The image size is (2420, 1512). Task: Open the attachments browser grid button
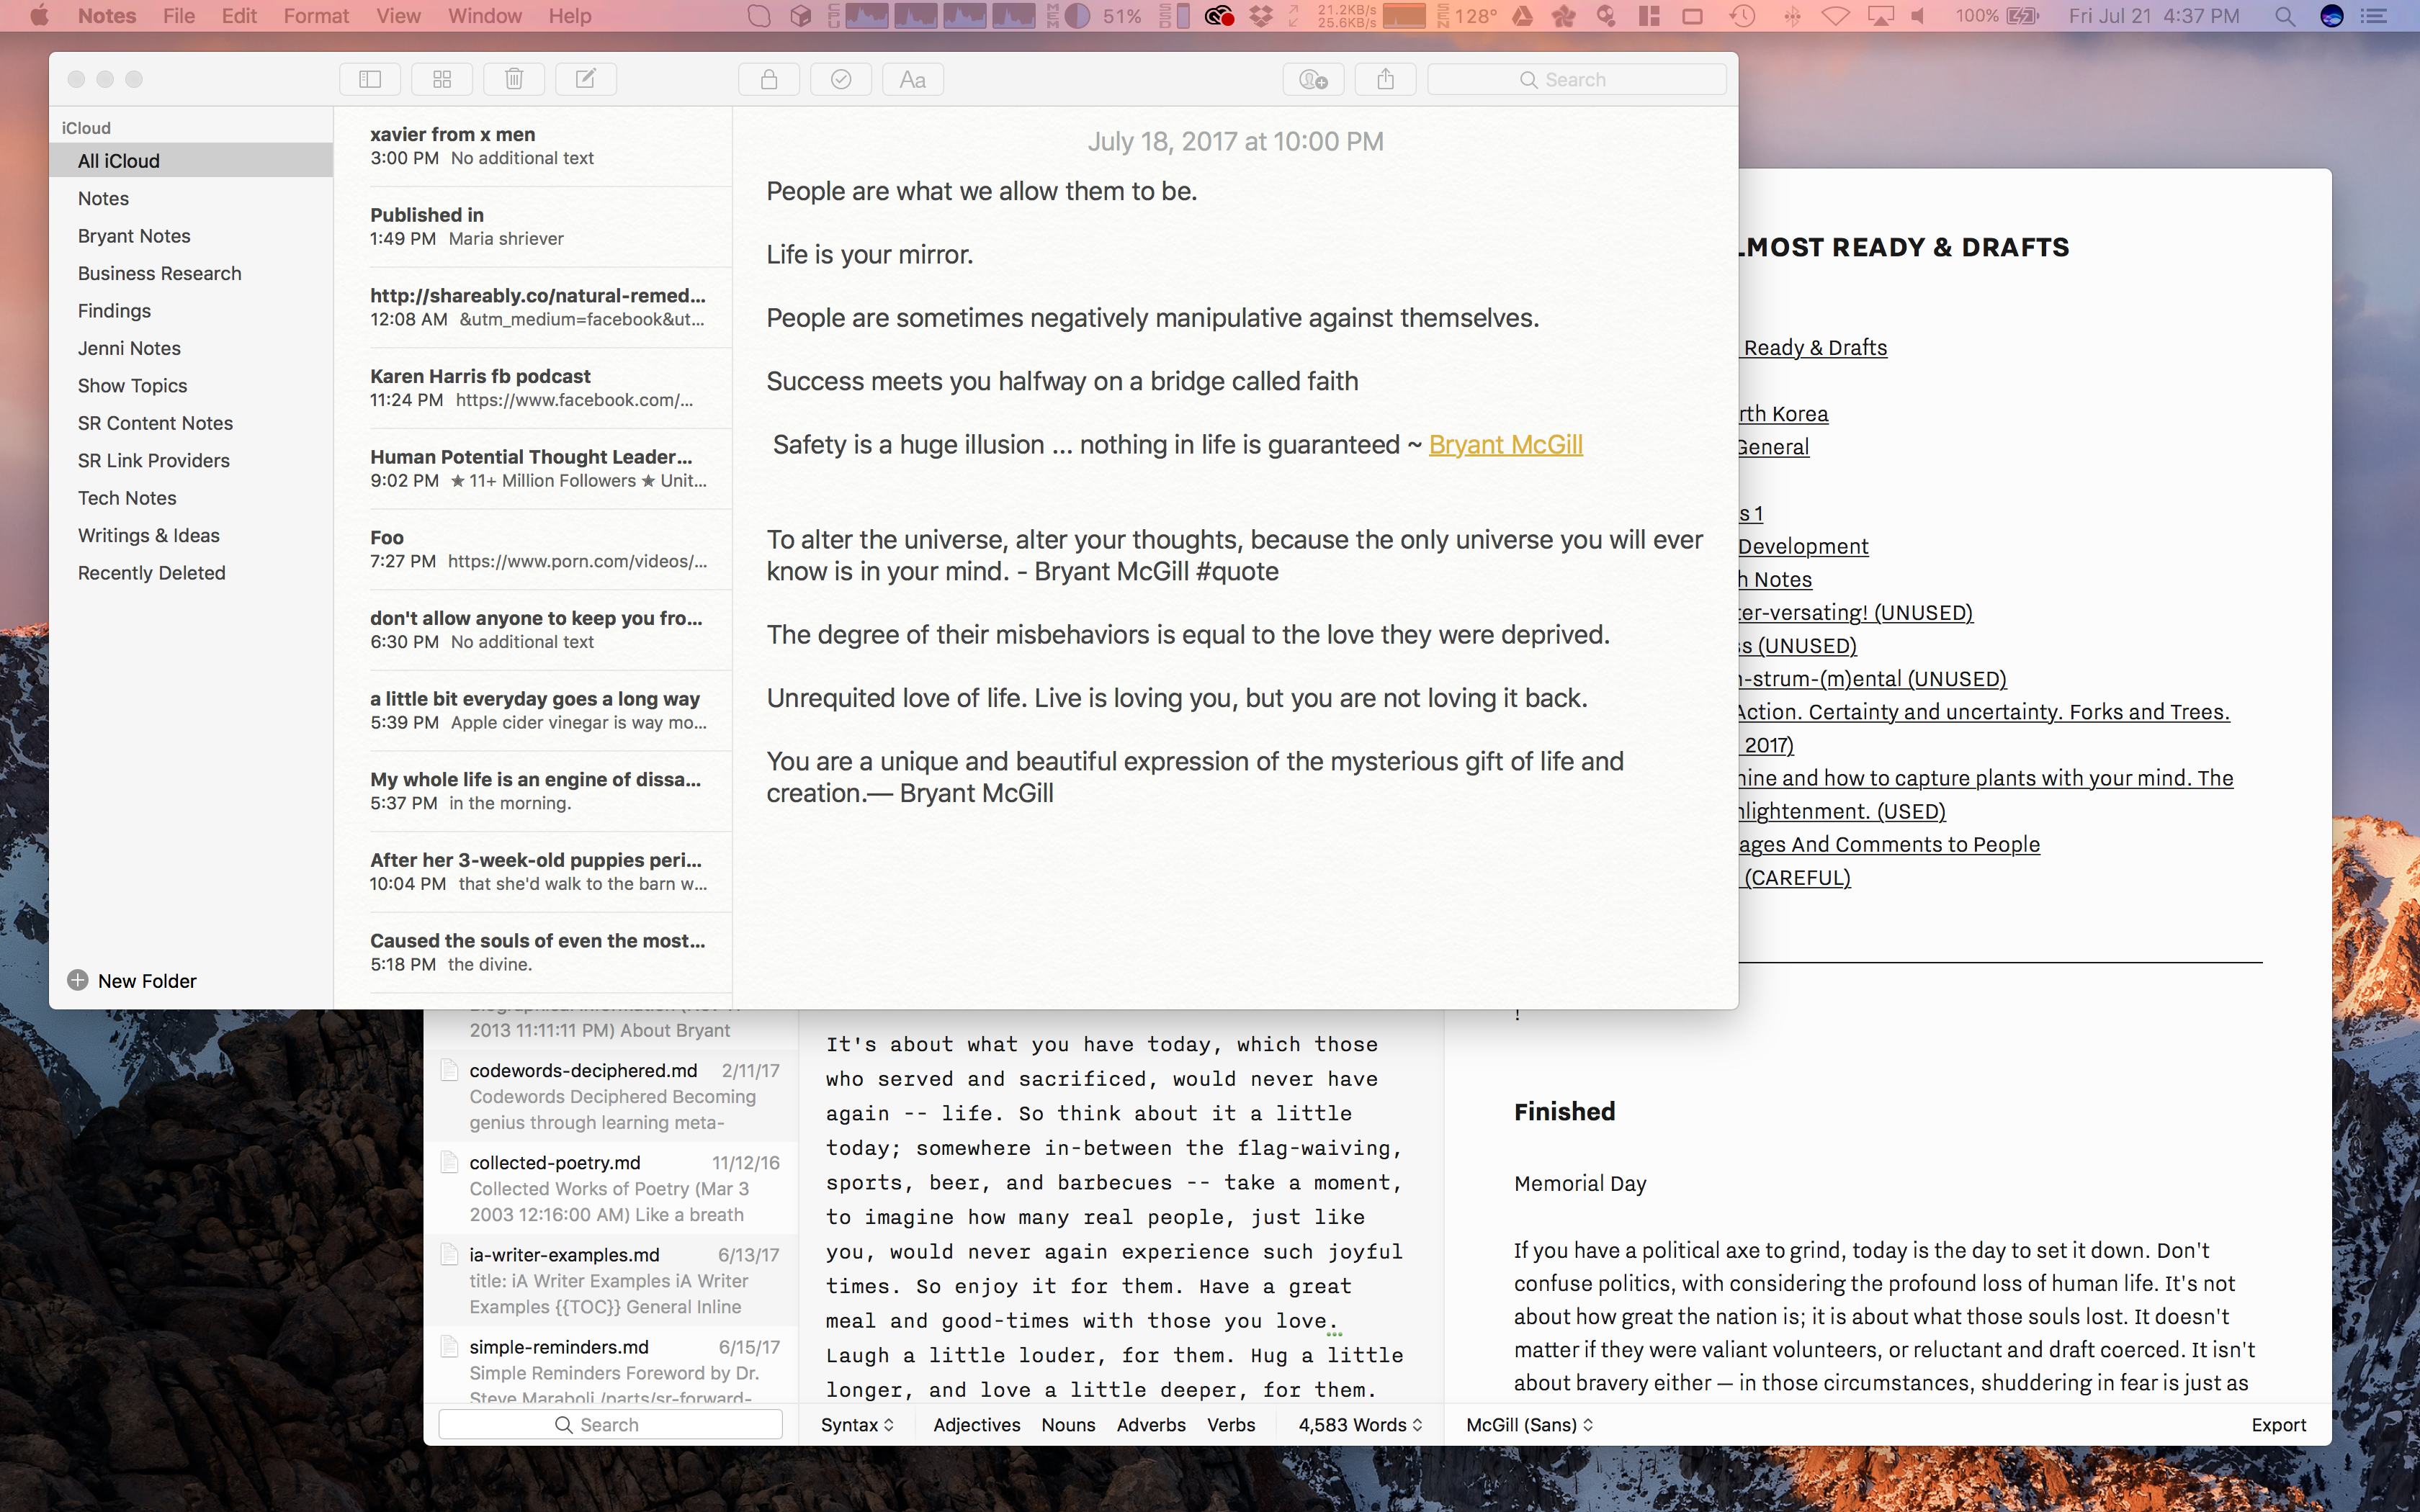[442, 79]
